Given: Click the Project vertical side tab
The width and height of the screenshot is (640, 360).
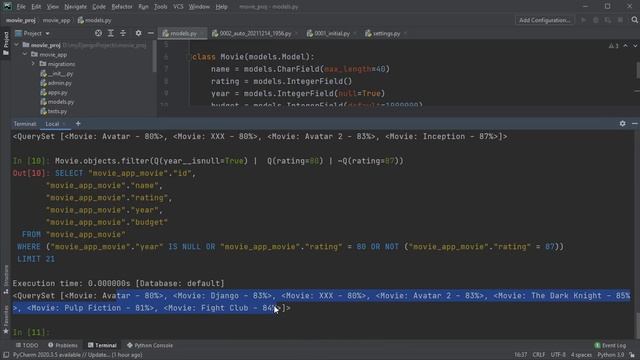Looking at the screenshot, I should [6, 43].
